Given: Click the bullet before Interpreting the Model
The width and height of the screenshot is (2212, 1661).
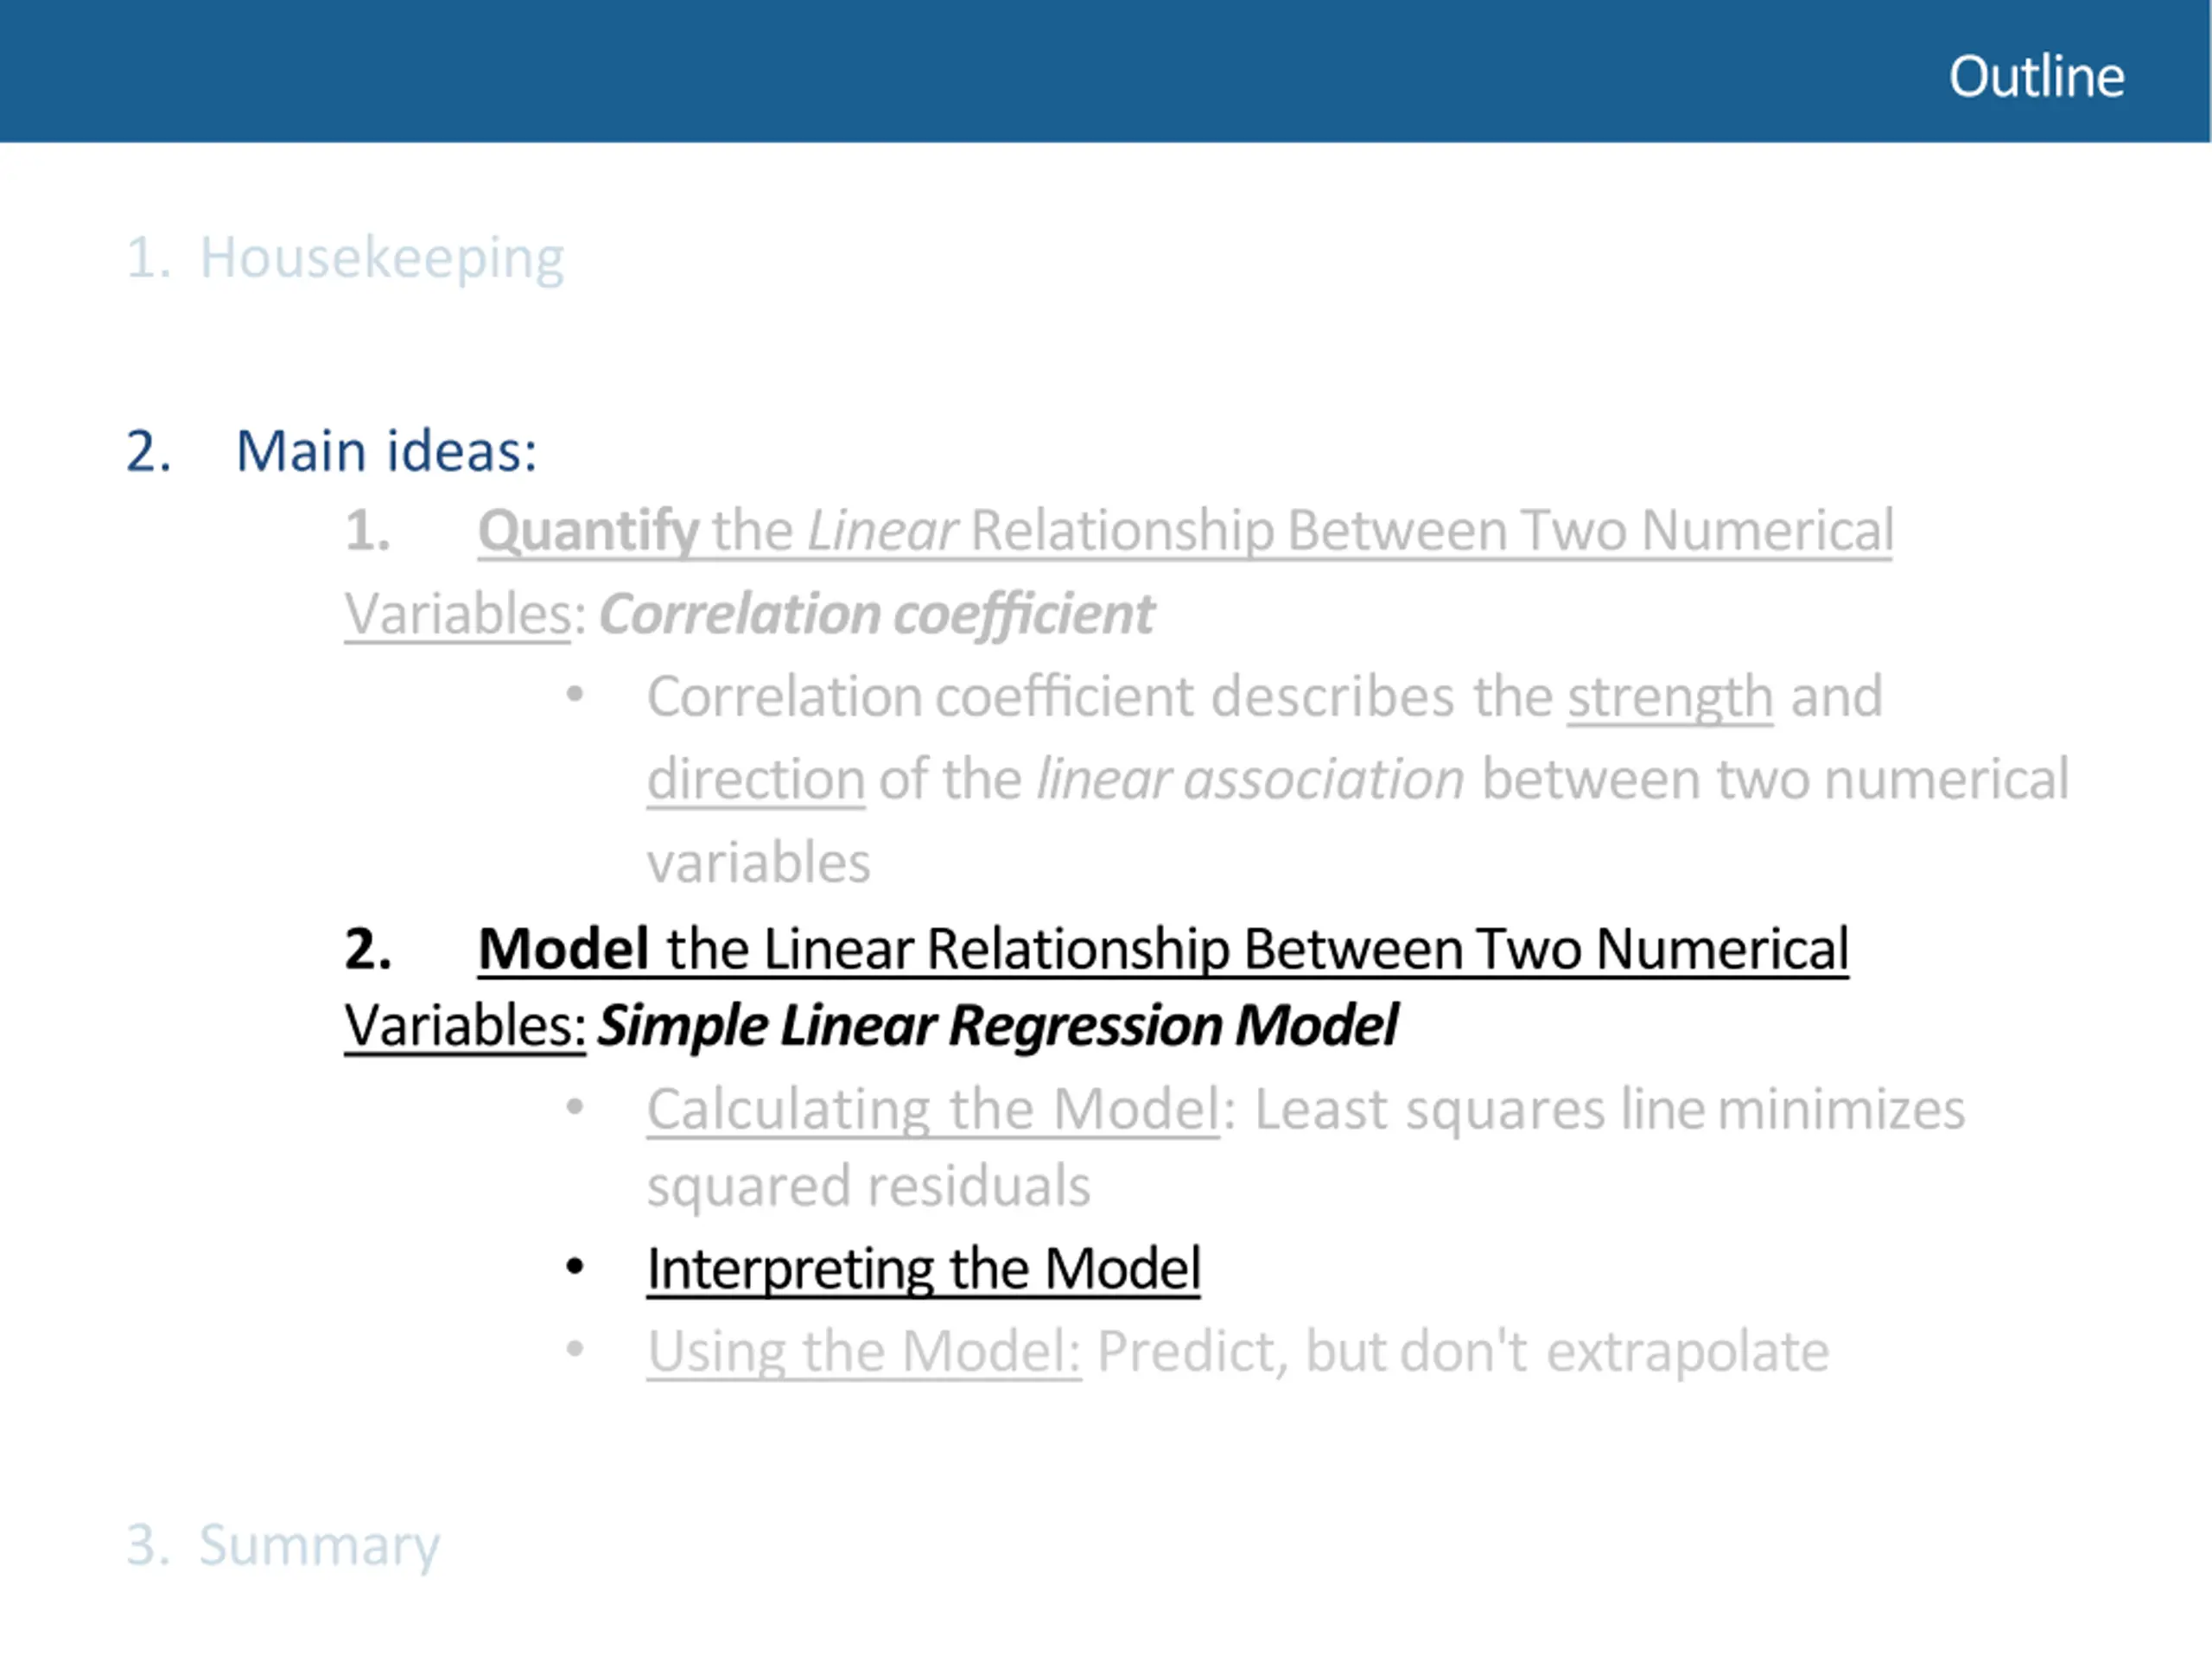Looking at the screenshot, I should pos(575,1267).
